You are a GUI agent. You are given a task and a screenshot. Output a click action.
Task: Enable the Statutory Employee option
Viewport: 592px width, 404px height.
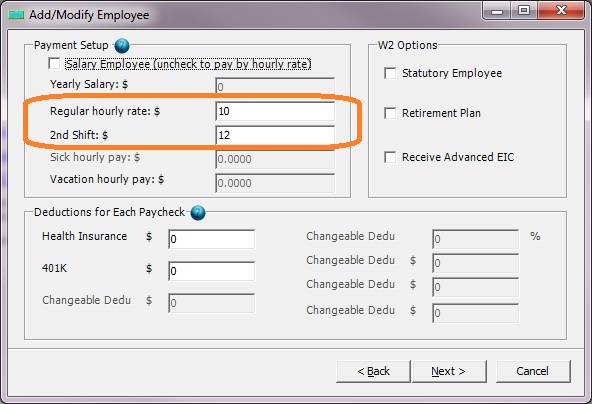[390, 73]
